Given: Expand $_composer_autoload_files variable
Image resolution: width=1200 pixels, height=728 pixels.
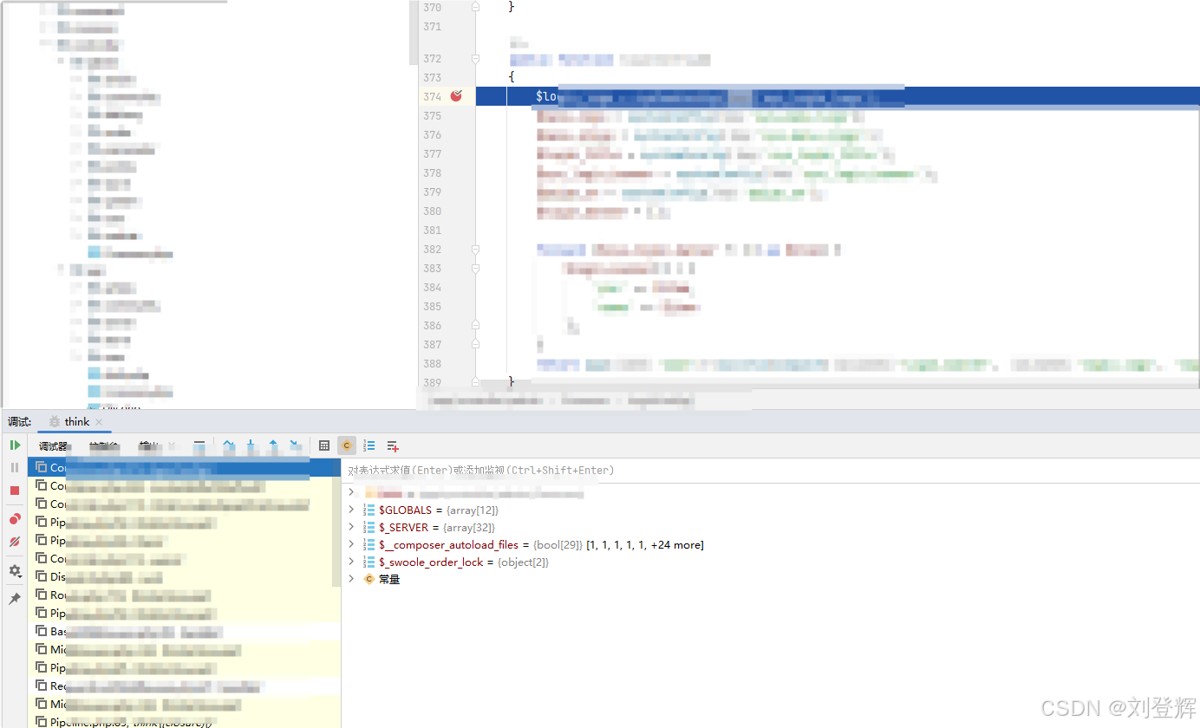Looking at the screenshot, I should [x=351, y=545].
